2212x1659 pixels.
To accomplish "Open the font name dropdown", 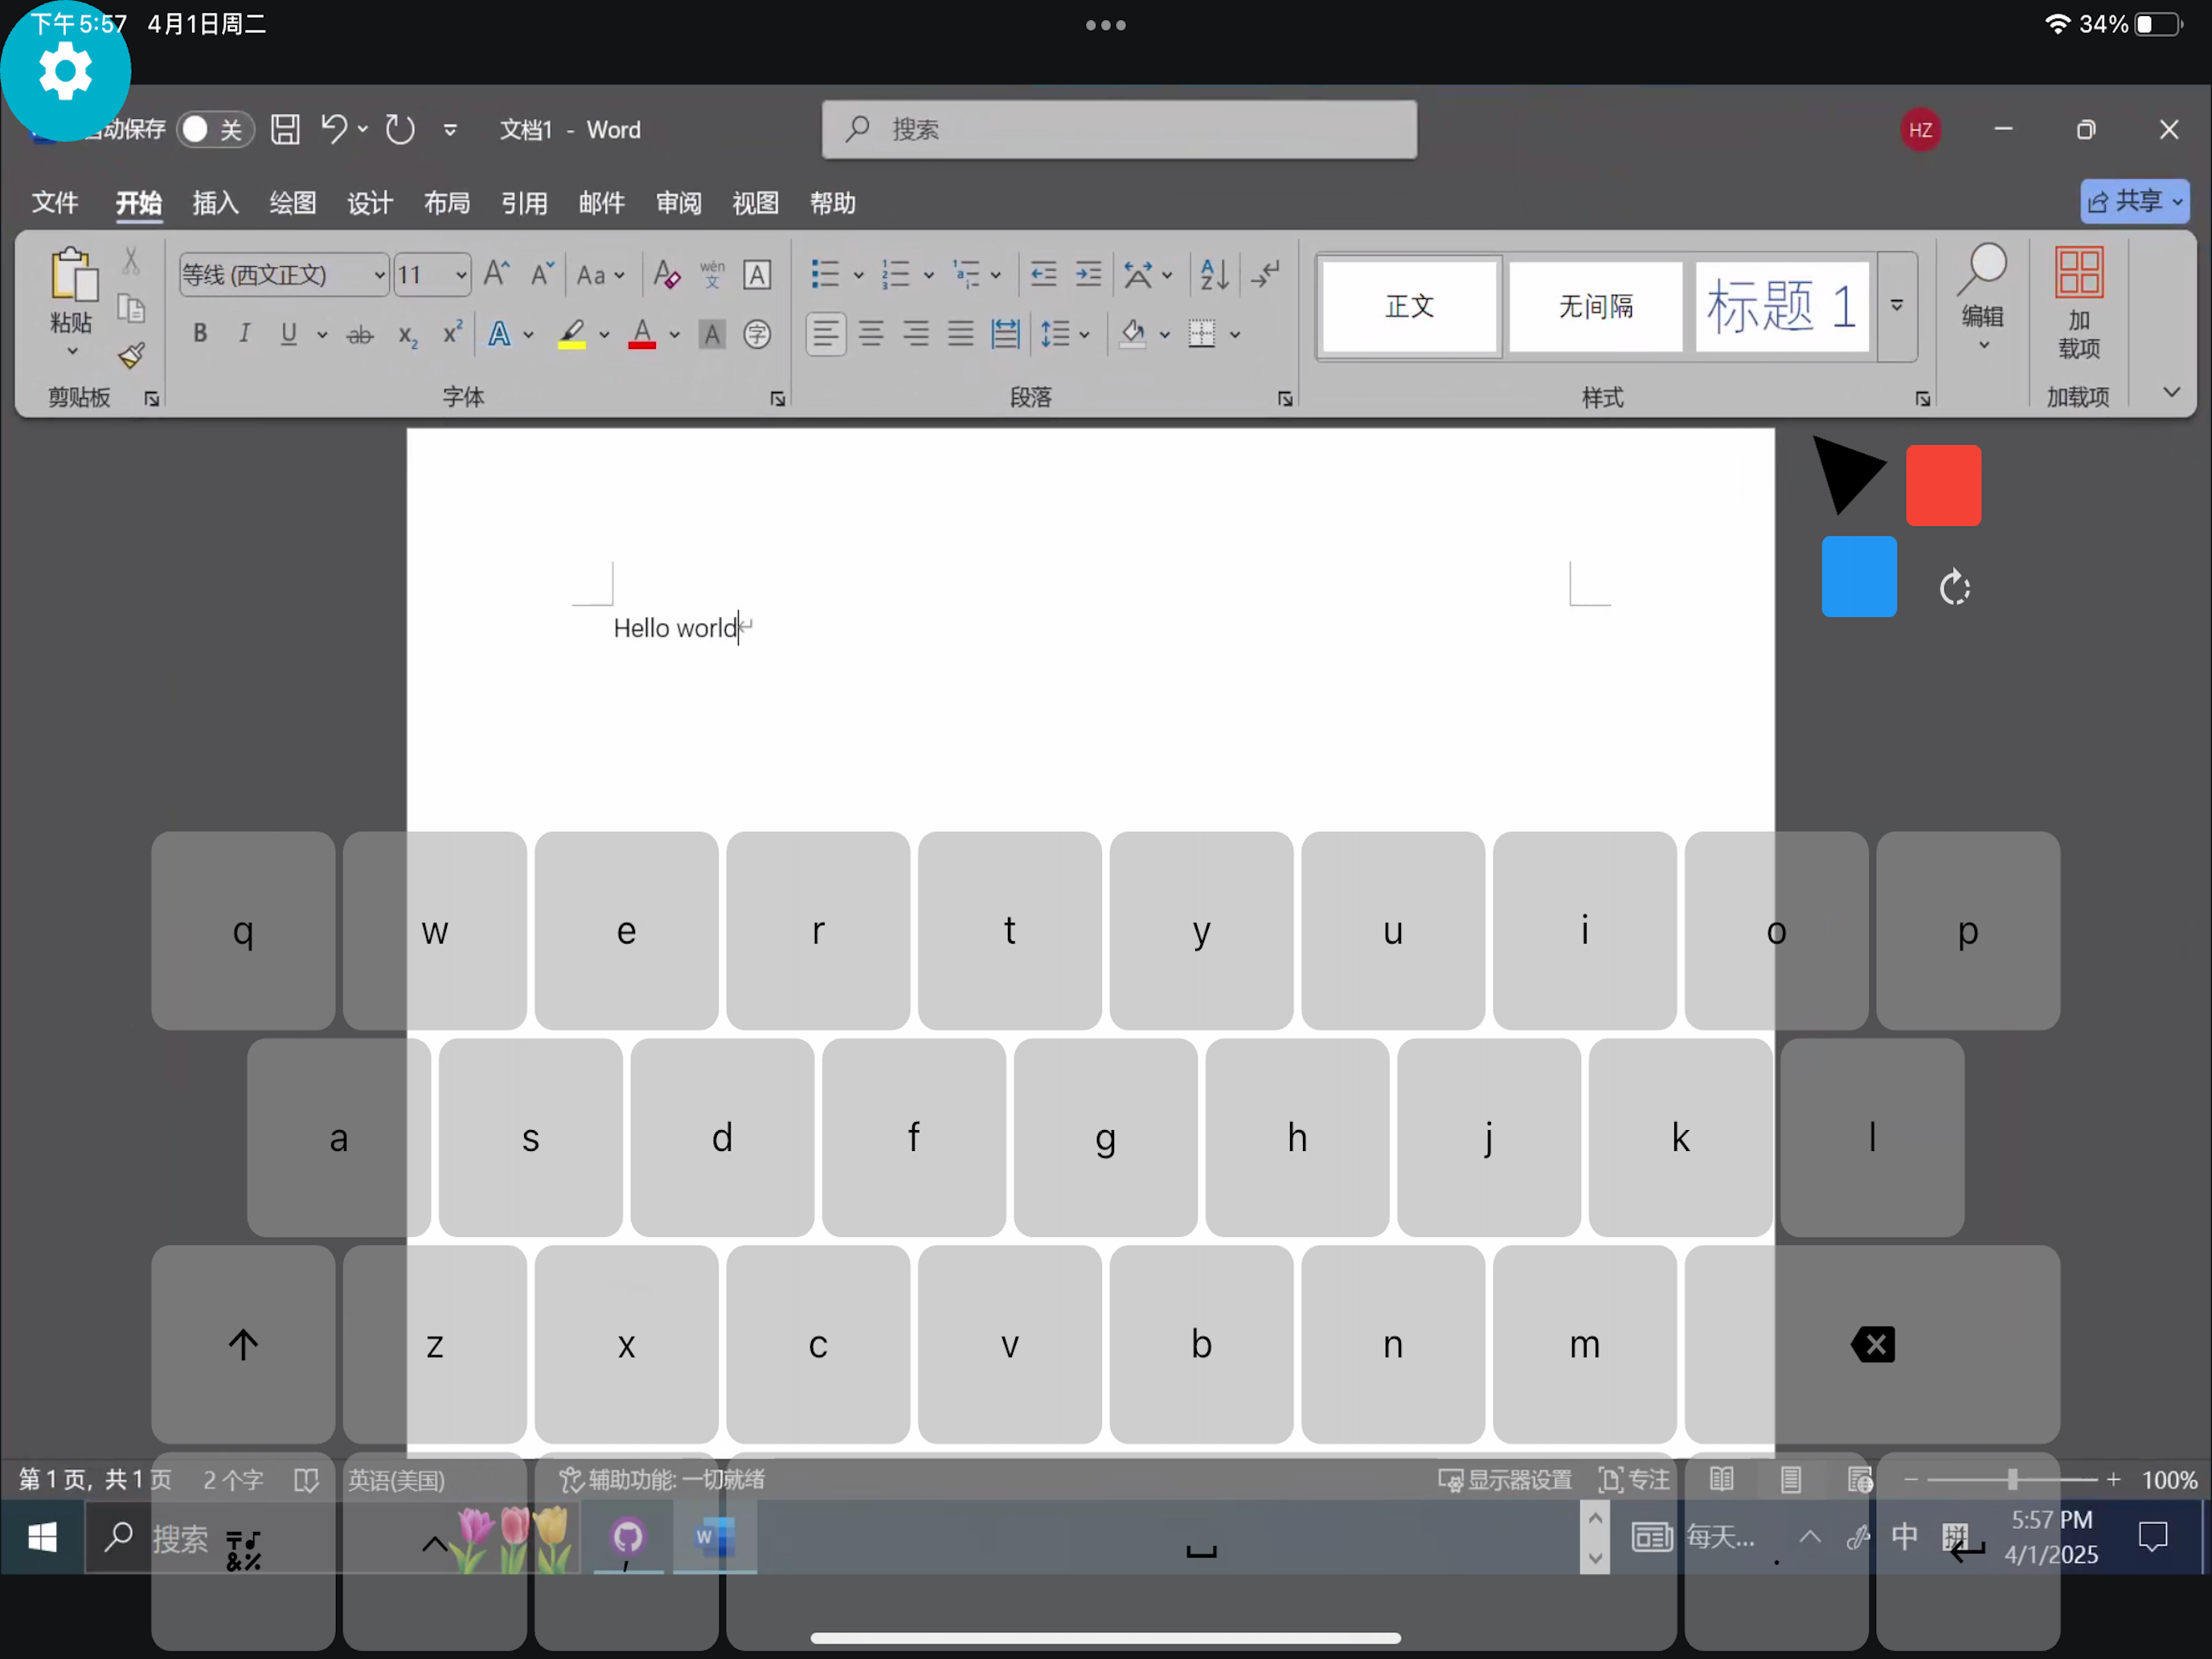I will [x=380, y=275].
